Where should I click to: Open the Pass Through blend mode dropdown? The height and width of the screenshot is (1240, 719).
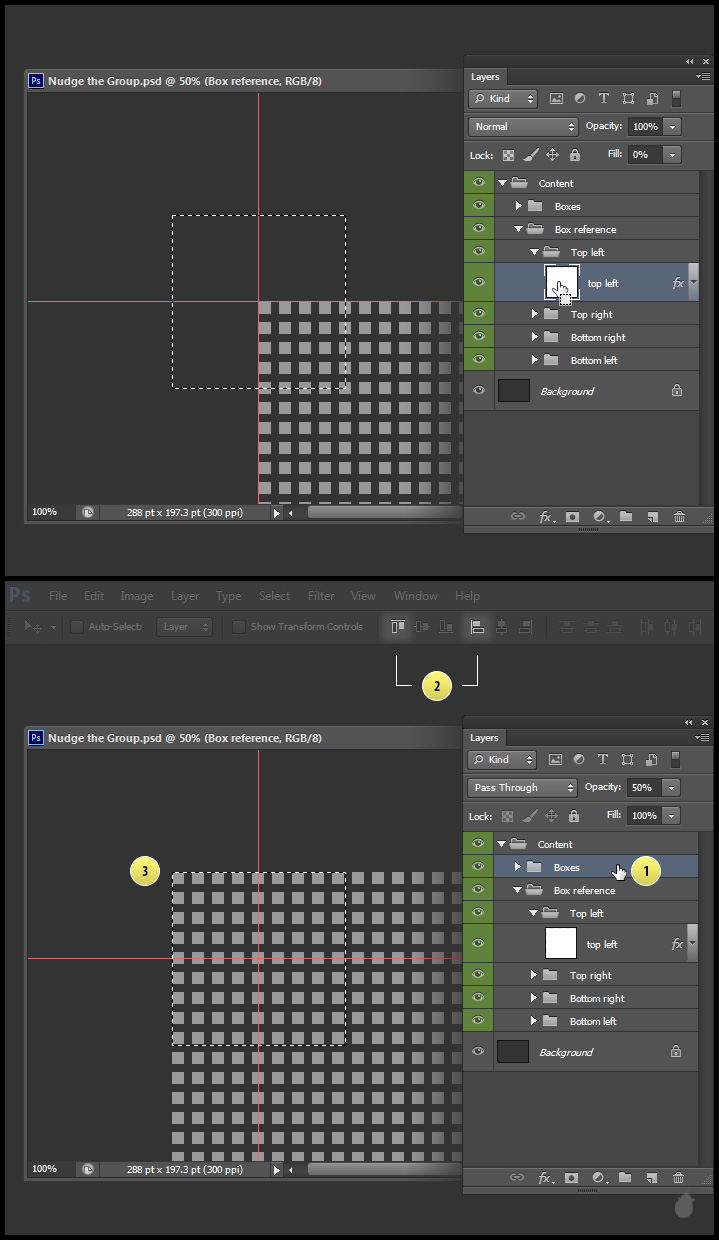coord(521,788)
